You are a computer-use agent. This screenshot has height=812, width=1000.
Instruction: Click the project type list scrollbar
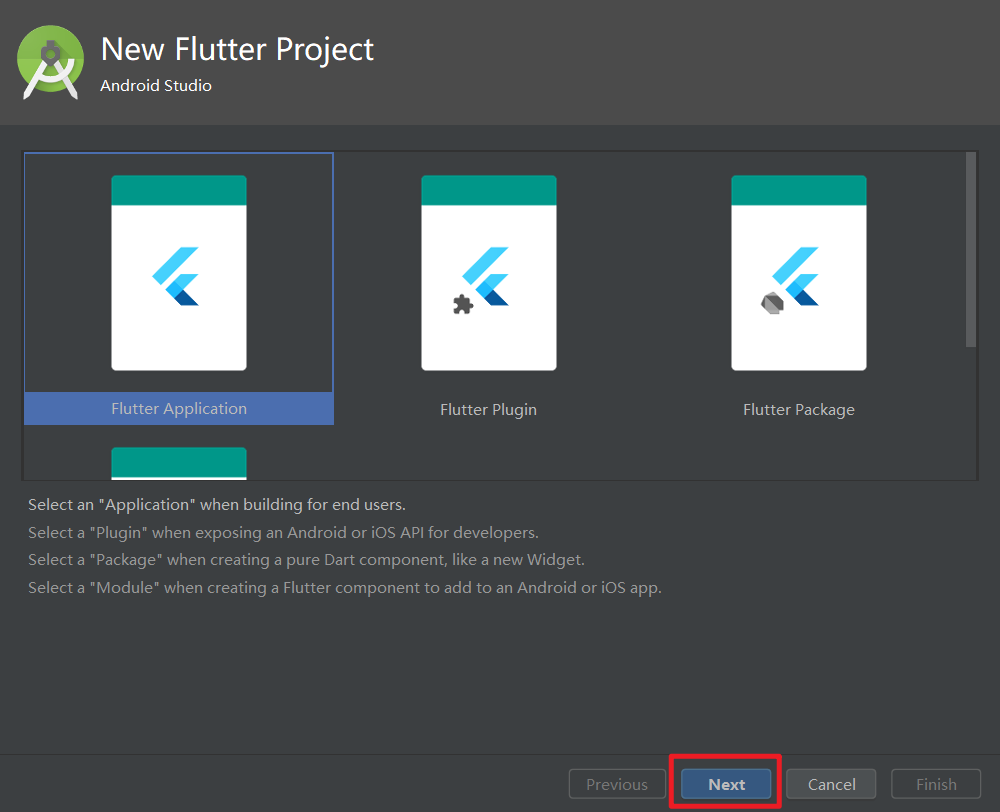971,249
